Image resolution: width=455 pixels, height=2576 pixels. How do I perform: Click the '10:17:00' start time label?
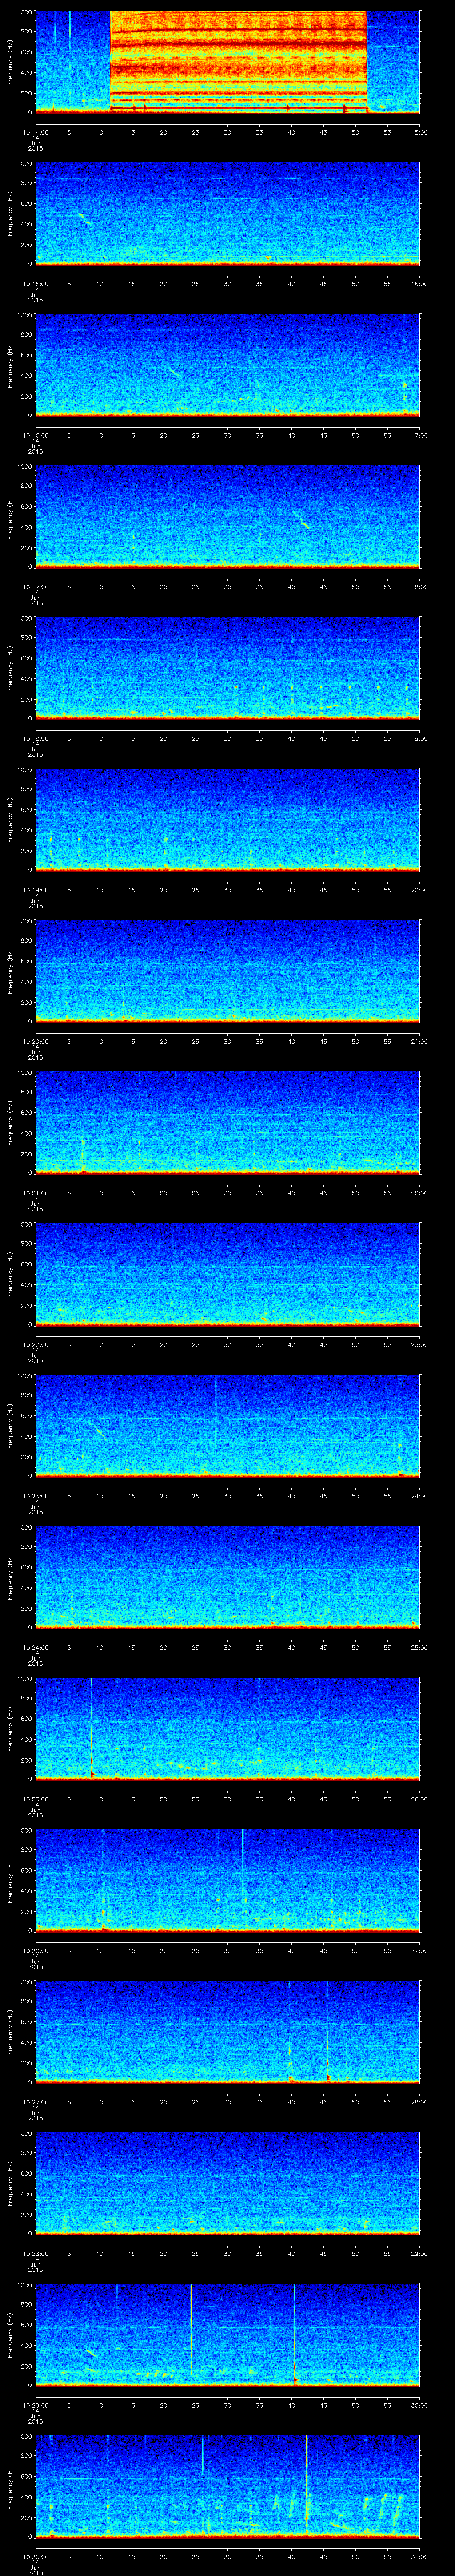pos(35,586)
